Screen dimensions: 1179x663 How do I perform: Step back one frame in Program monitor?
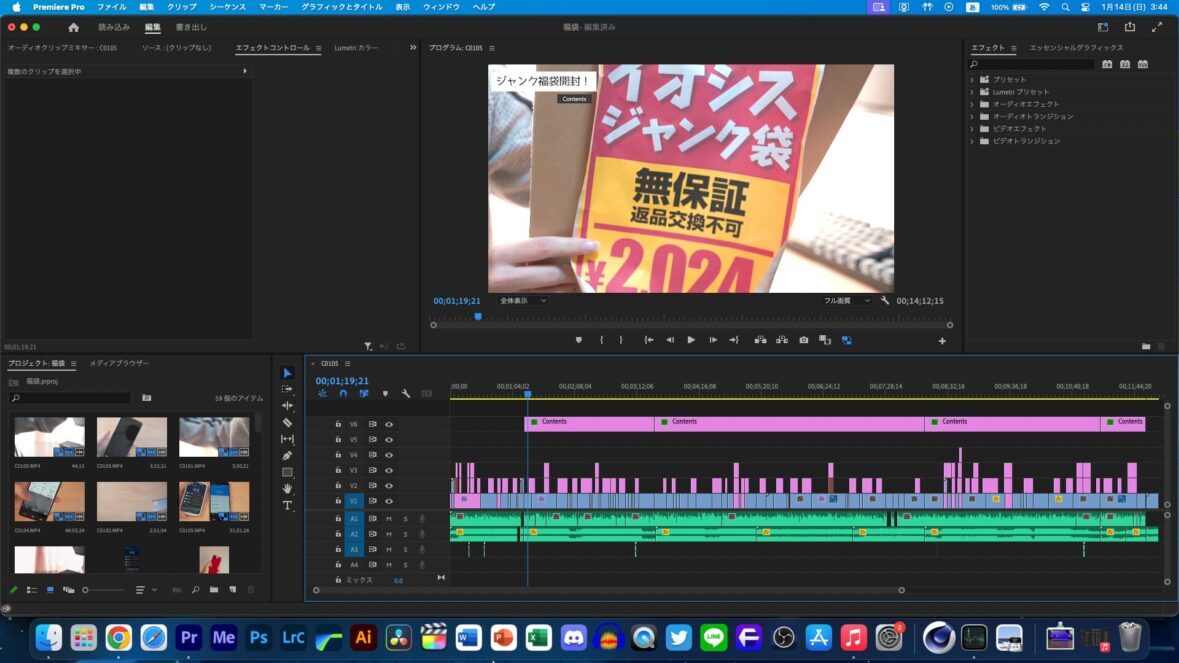click(670, 341)
